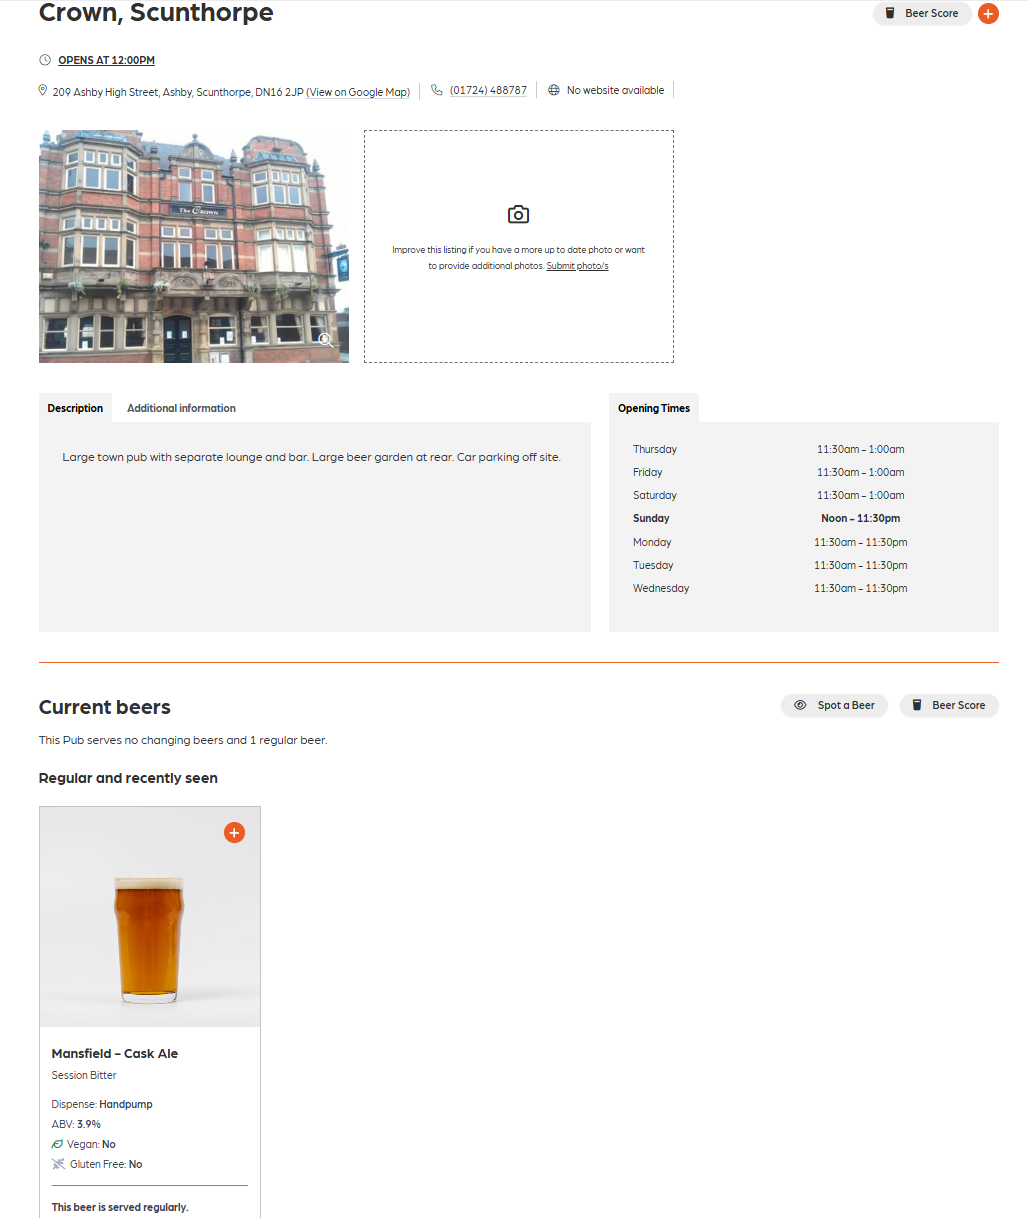Open the View on Google Map link
This screenshot has width=1029, height=1218.
pyautogui.click(x=358, y=92)
